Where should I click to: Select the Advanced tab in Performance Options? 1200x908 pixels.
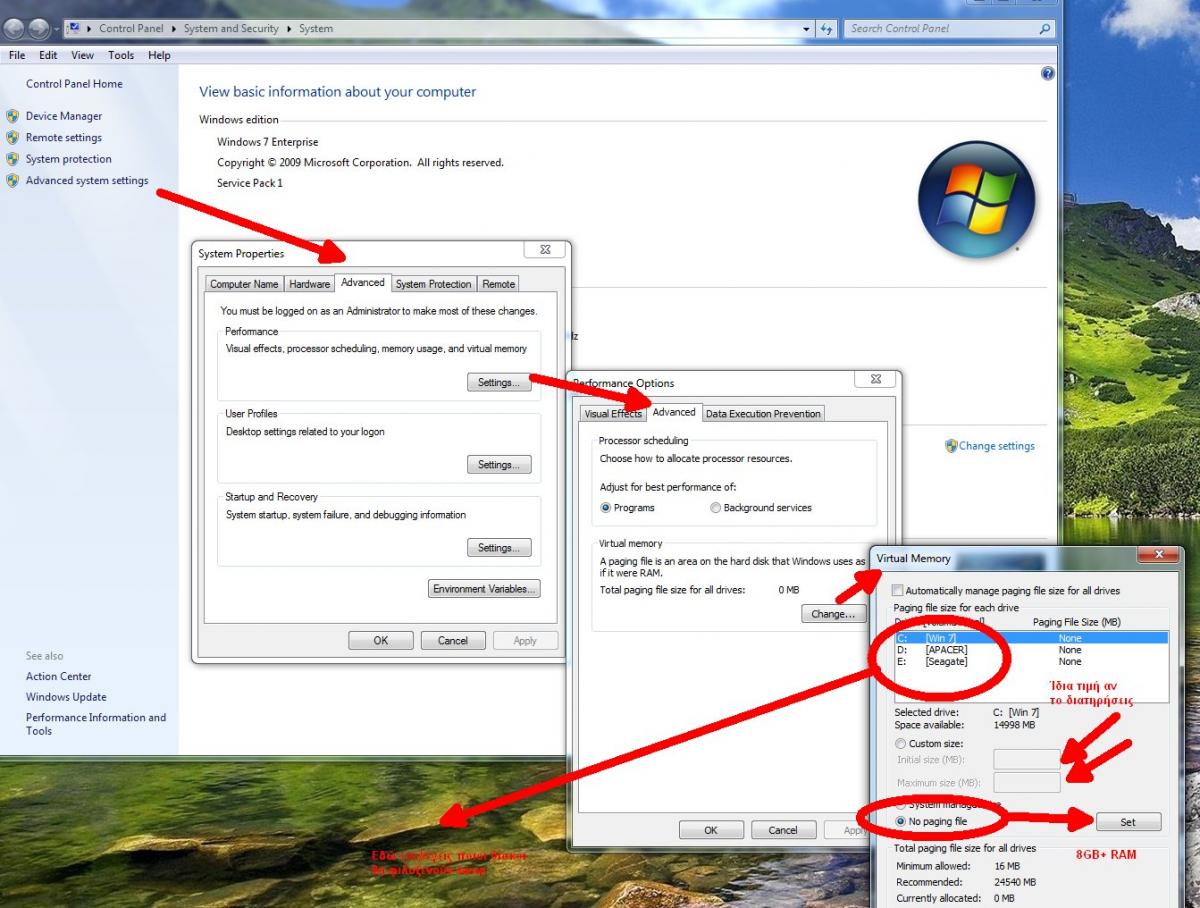coord(674,411)
